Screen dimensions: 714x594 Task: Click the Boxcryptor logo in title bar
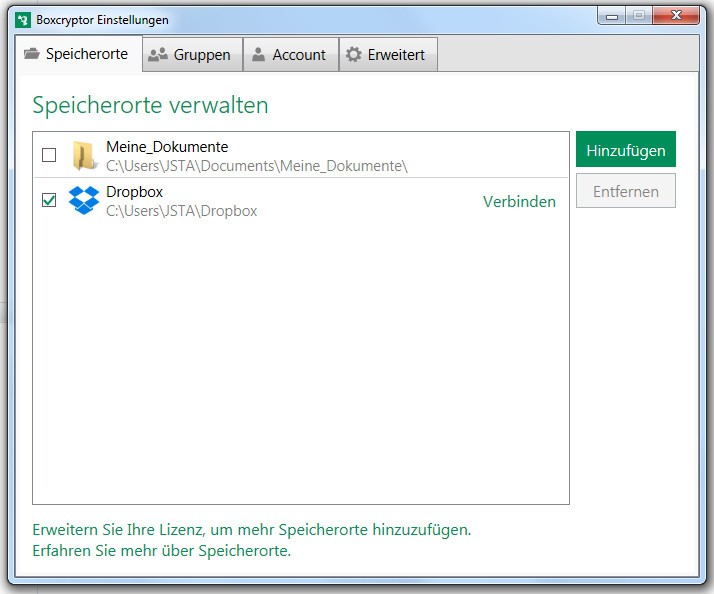pyautogui.click(x=23, y=20)
